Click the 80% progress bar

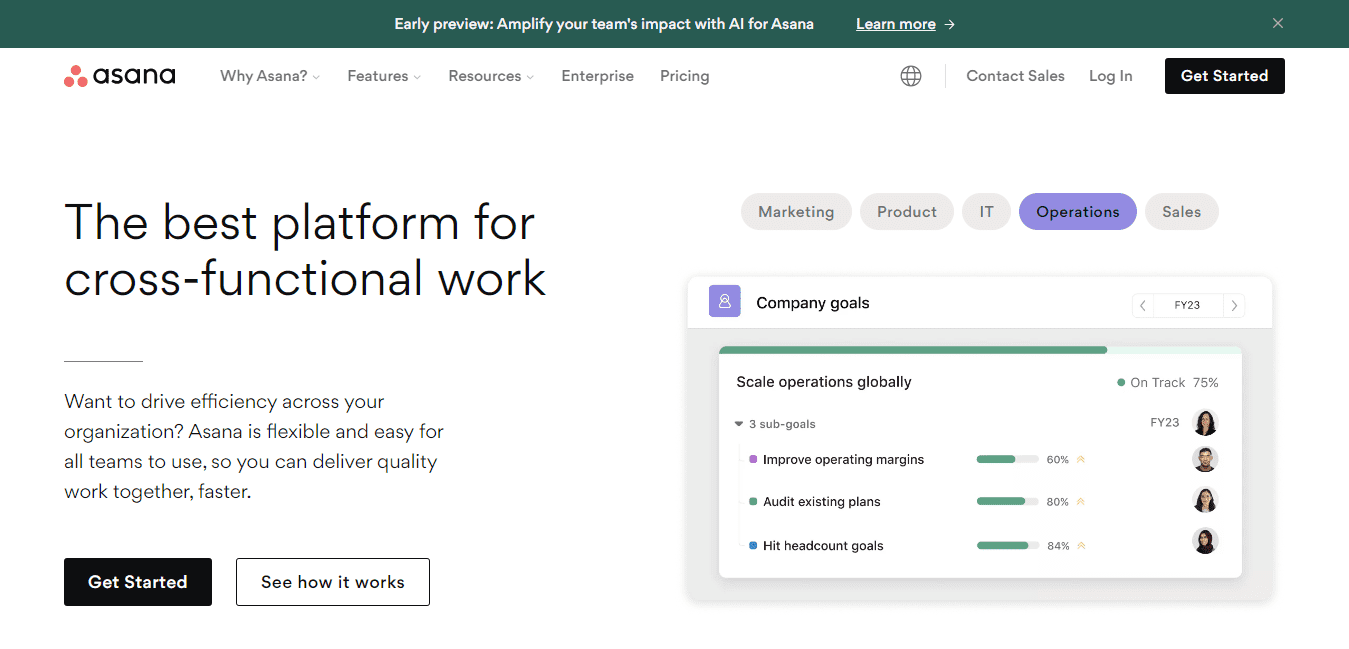(x=1008, y=502)
